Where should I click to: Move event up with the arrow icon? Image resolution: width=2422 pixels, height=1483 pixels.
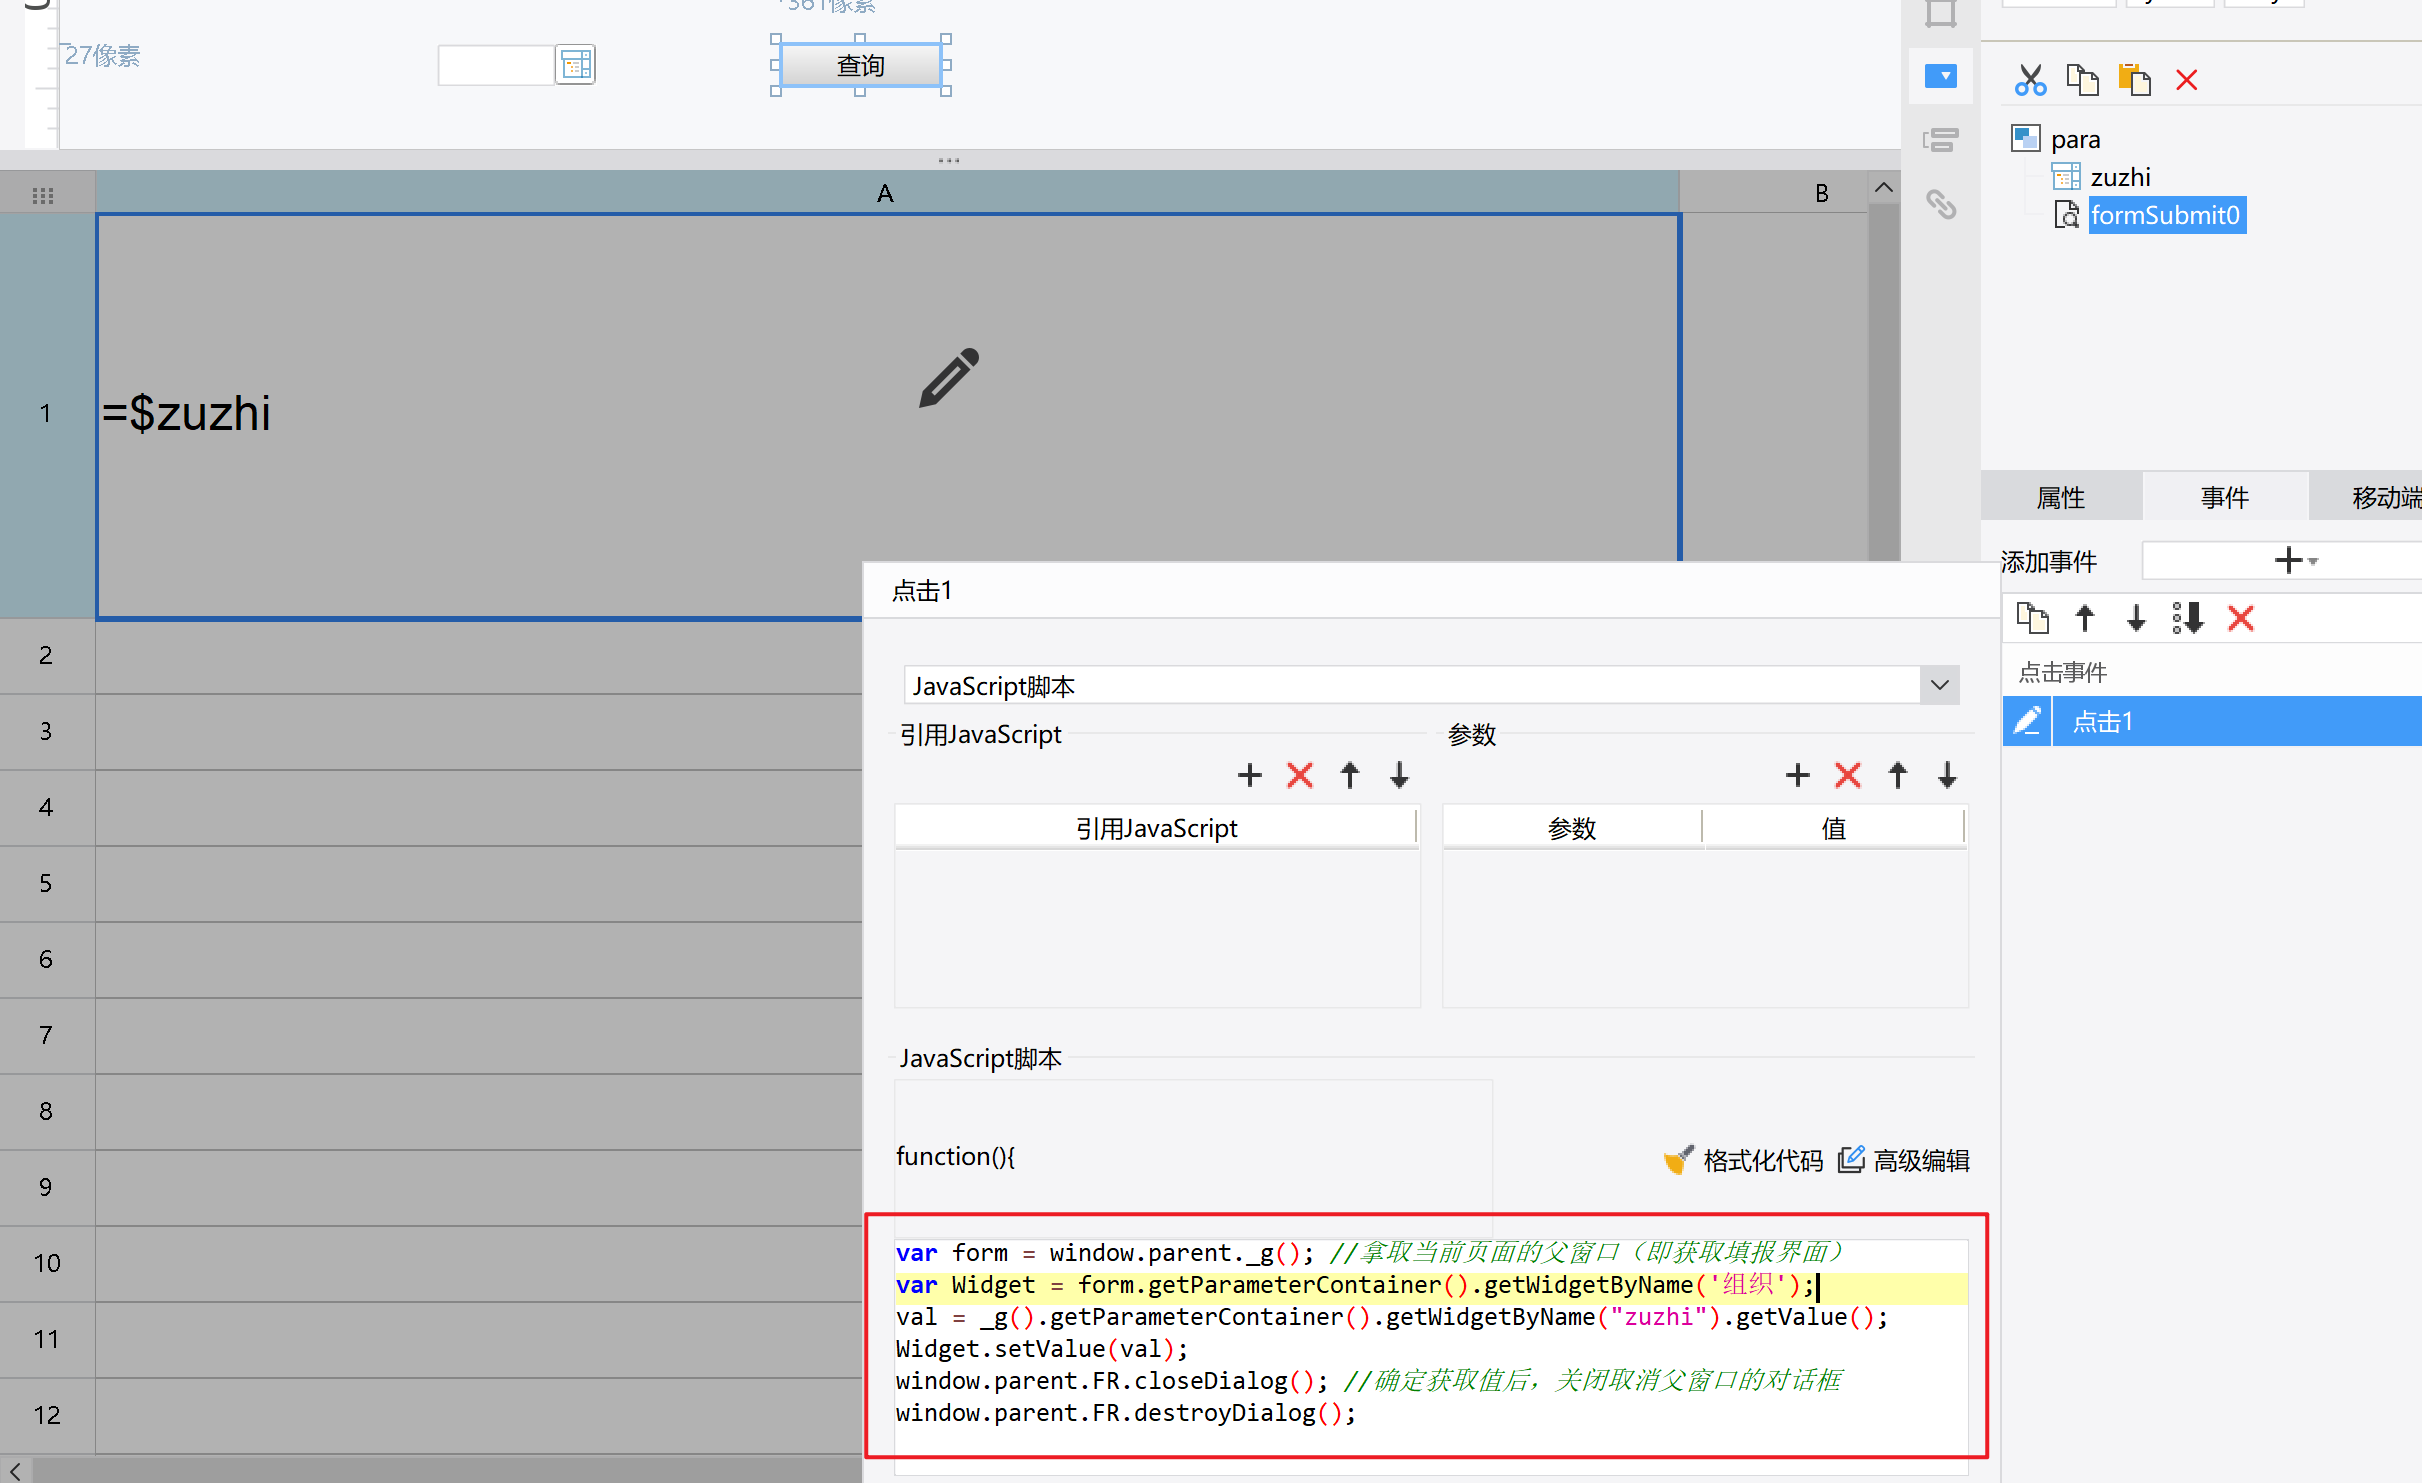click(2085, 618)
